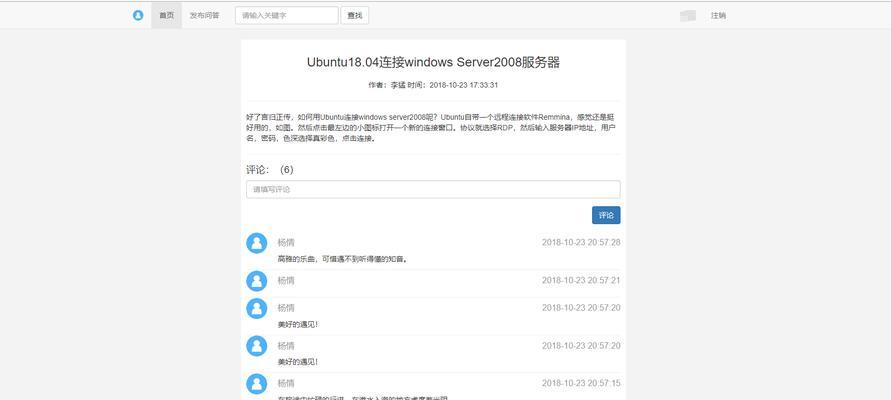
Task: Click the 查找 search button
Action: tap(355, 15)
